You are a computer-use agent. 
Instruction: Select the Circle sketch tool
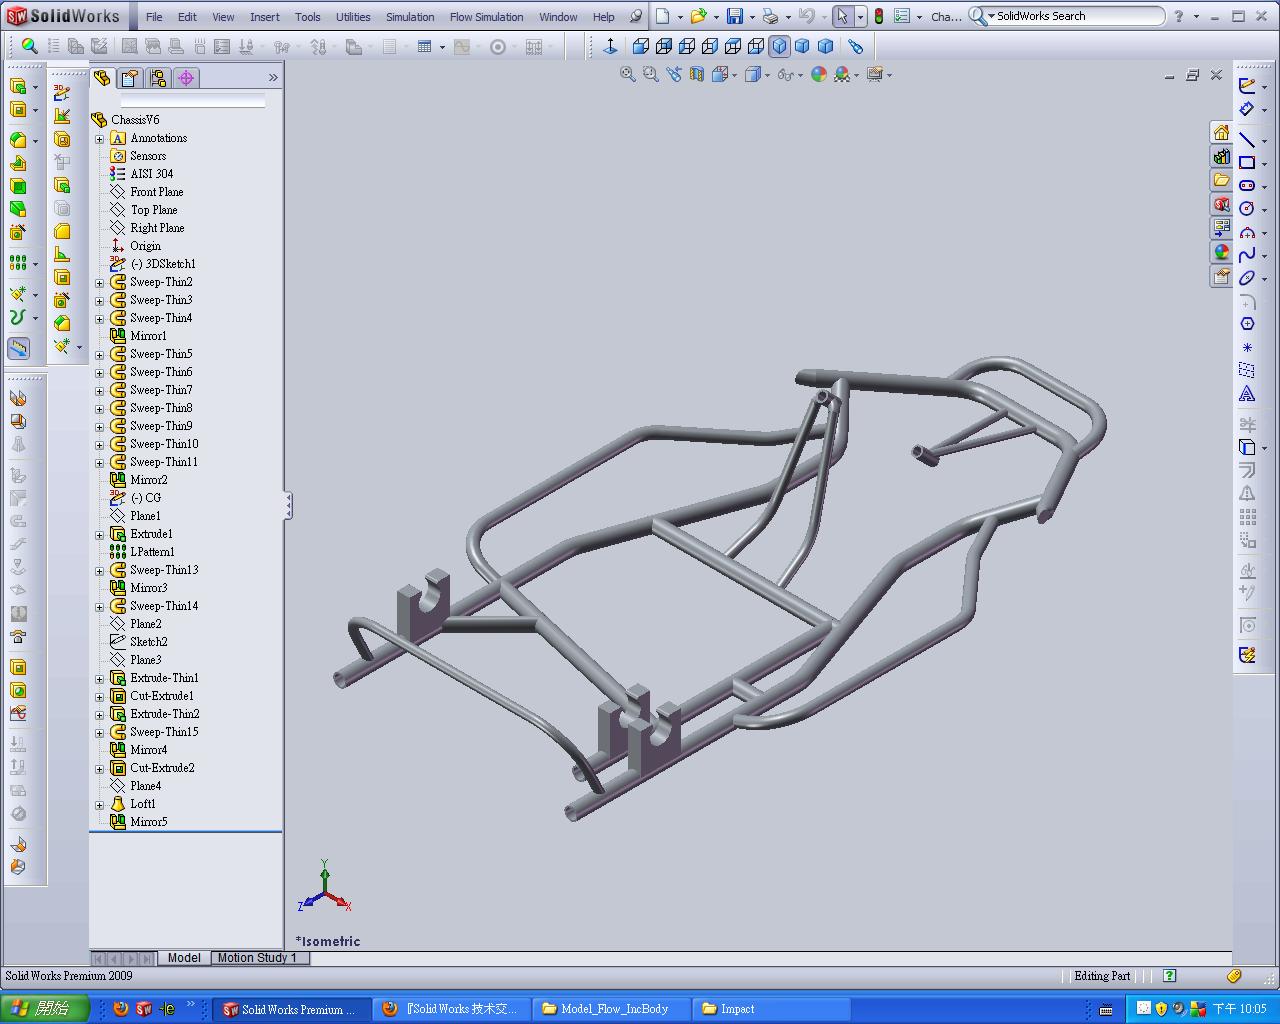1246,208
